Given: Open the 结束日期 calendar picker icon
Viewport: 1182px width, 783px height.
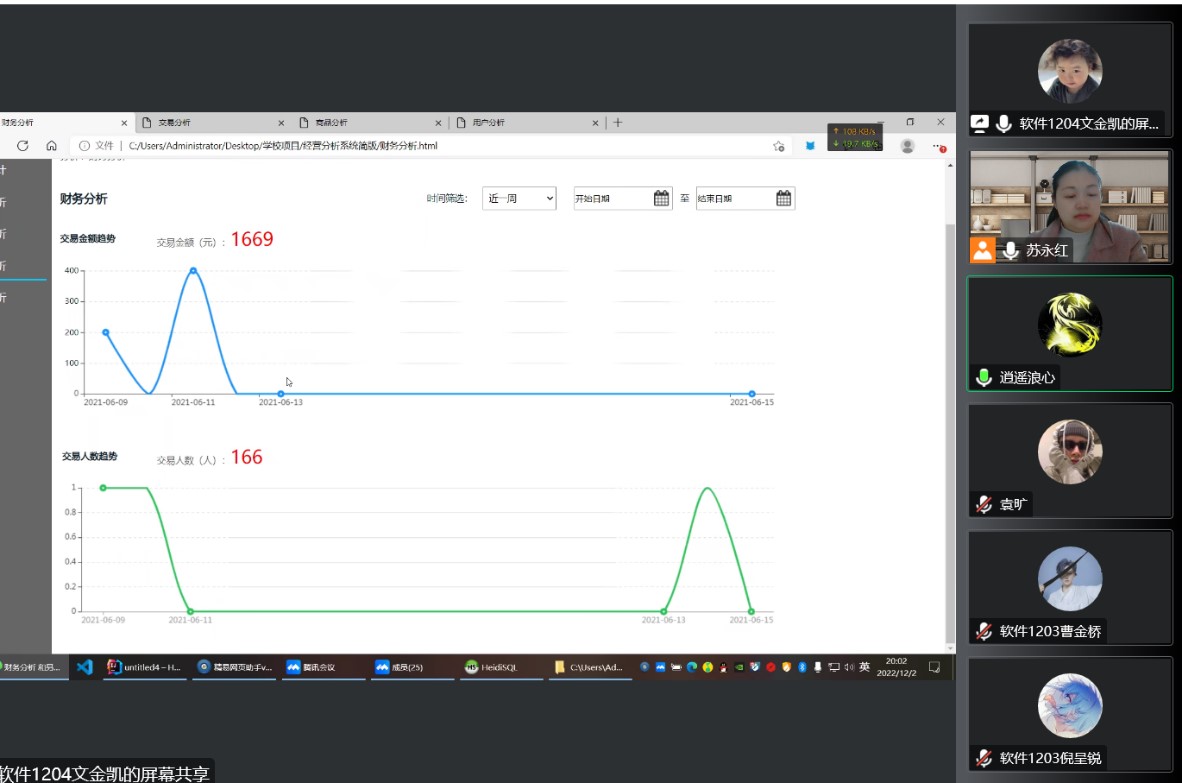Looking at the screenshot, I should point(784,198).
